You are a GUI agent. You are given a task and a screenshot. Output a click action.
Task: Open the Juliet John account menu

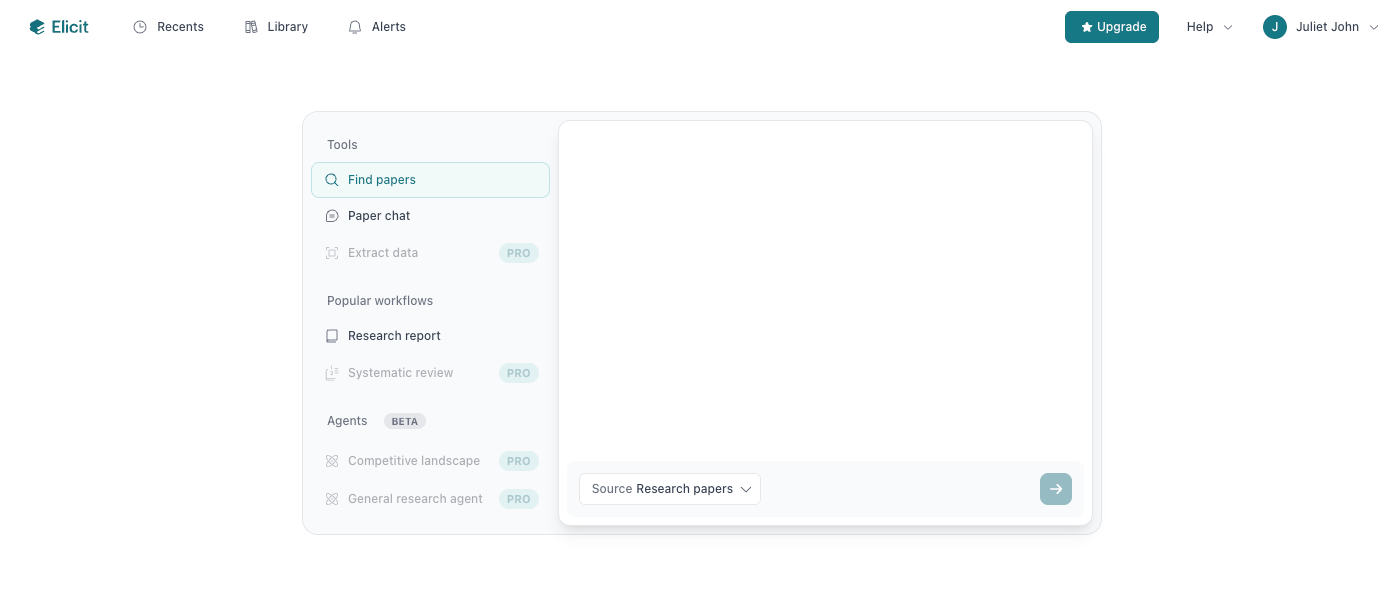click(1320, 27)
